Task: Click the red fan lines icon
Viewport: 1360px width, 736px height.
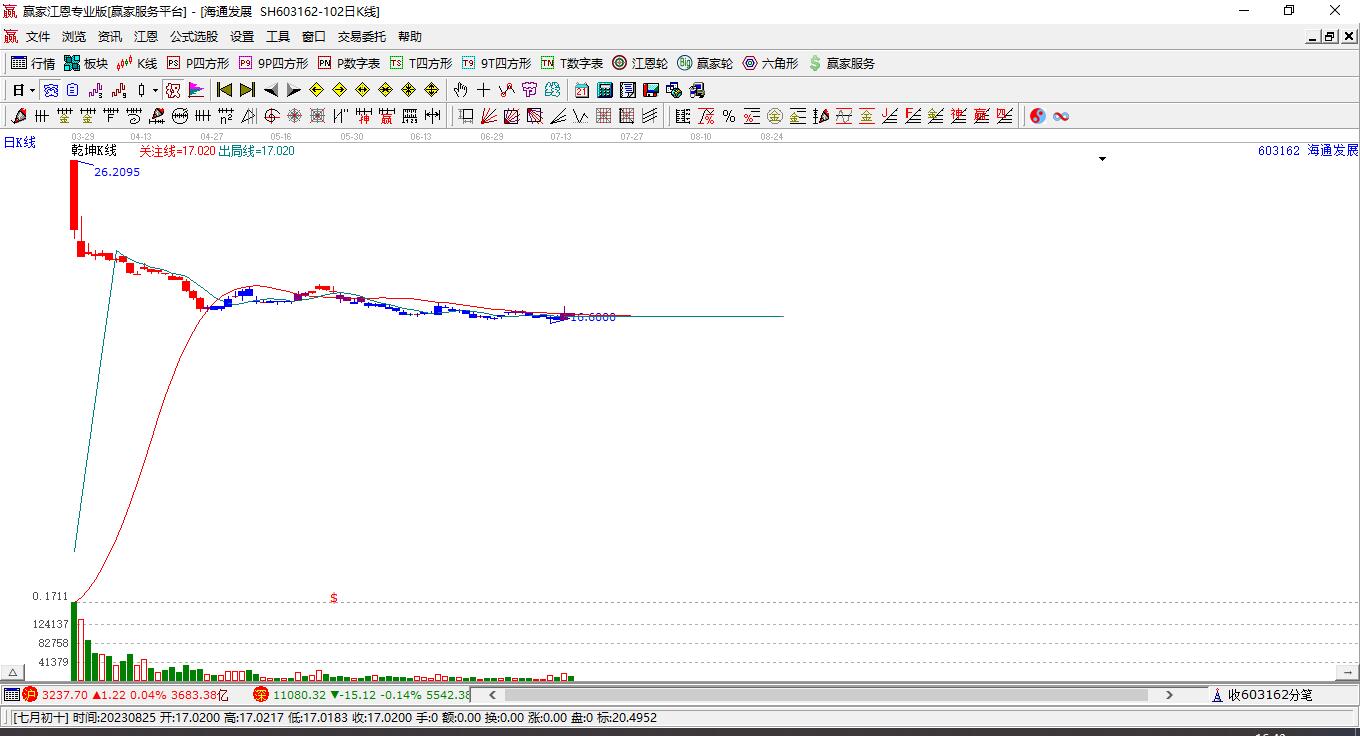Action: point(488,116)
